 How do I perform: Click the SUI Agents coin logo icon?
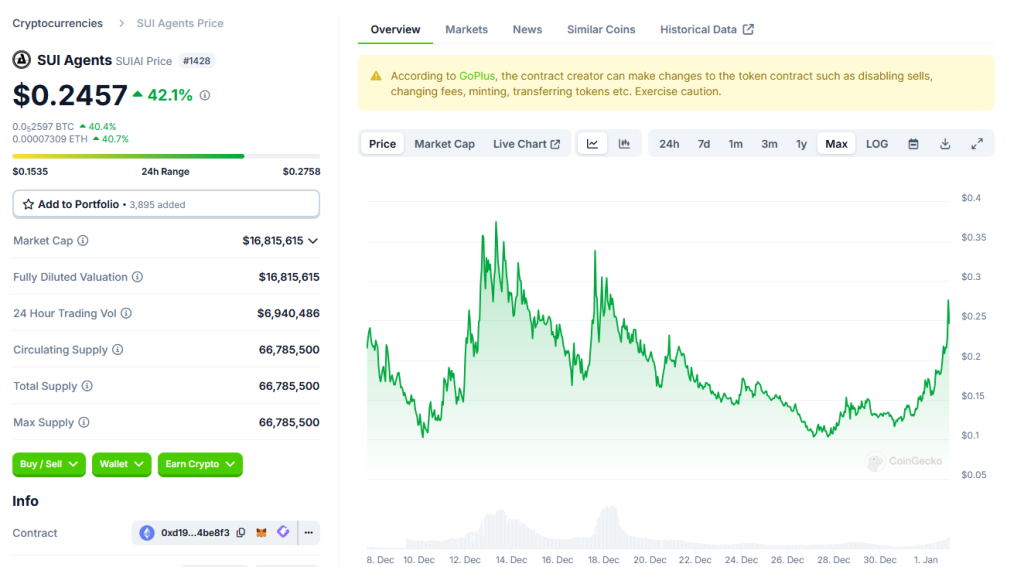pyautogui.click(x=22, y=60)
